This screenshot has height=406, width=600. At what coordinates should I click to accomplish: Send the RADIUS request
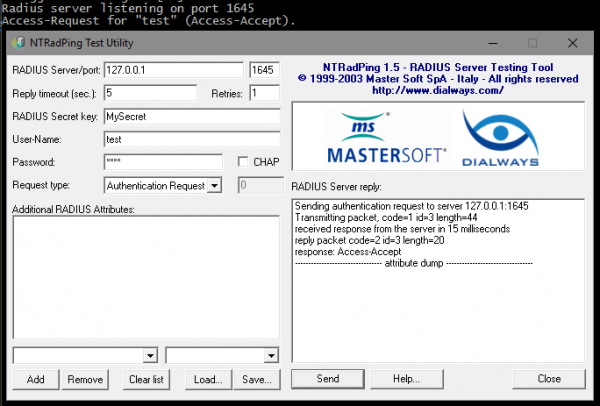tap(328, 379)
